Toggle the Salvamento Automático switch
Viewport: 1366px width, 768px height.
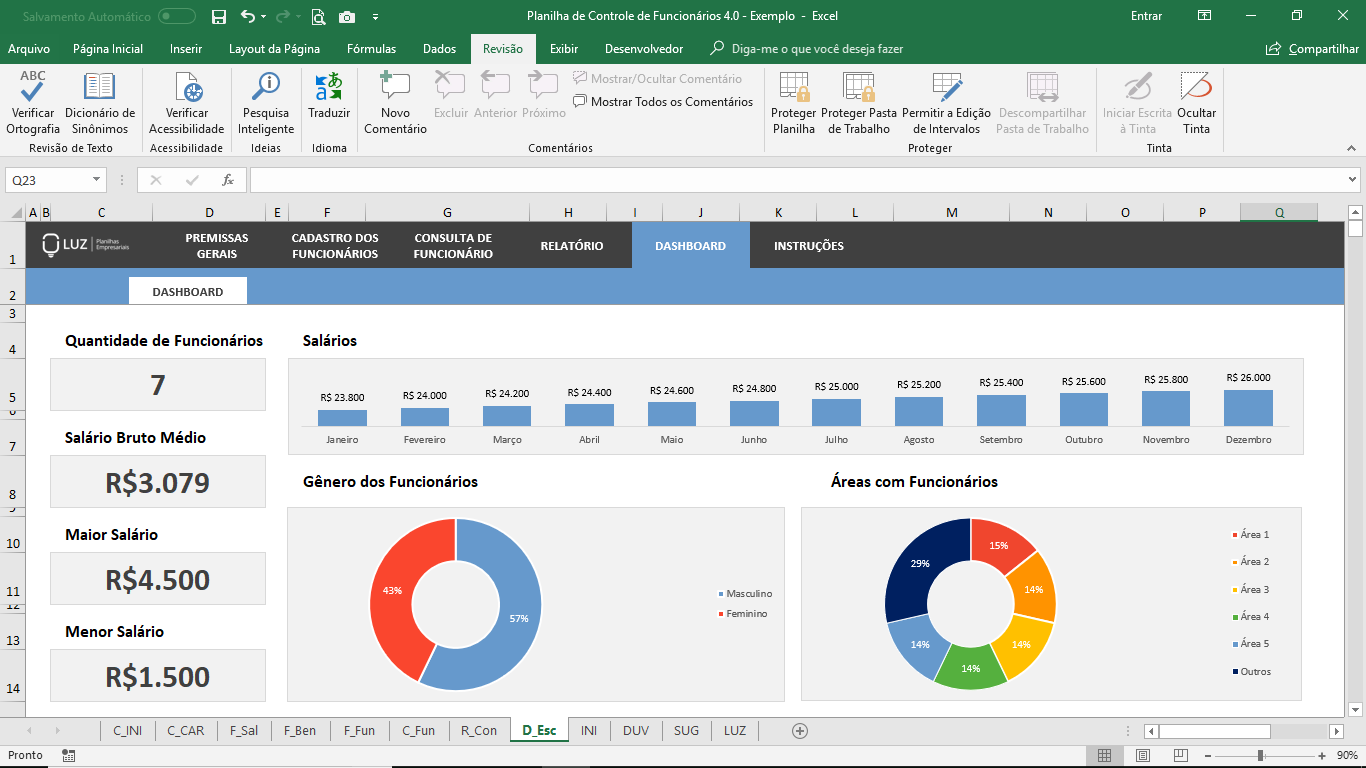pyautogui.click(x=177, y=16)
